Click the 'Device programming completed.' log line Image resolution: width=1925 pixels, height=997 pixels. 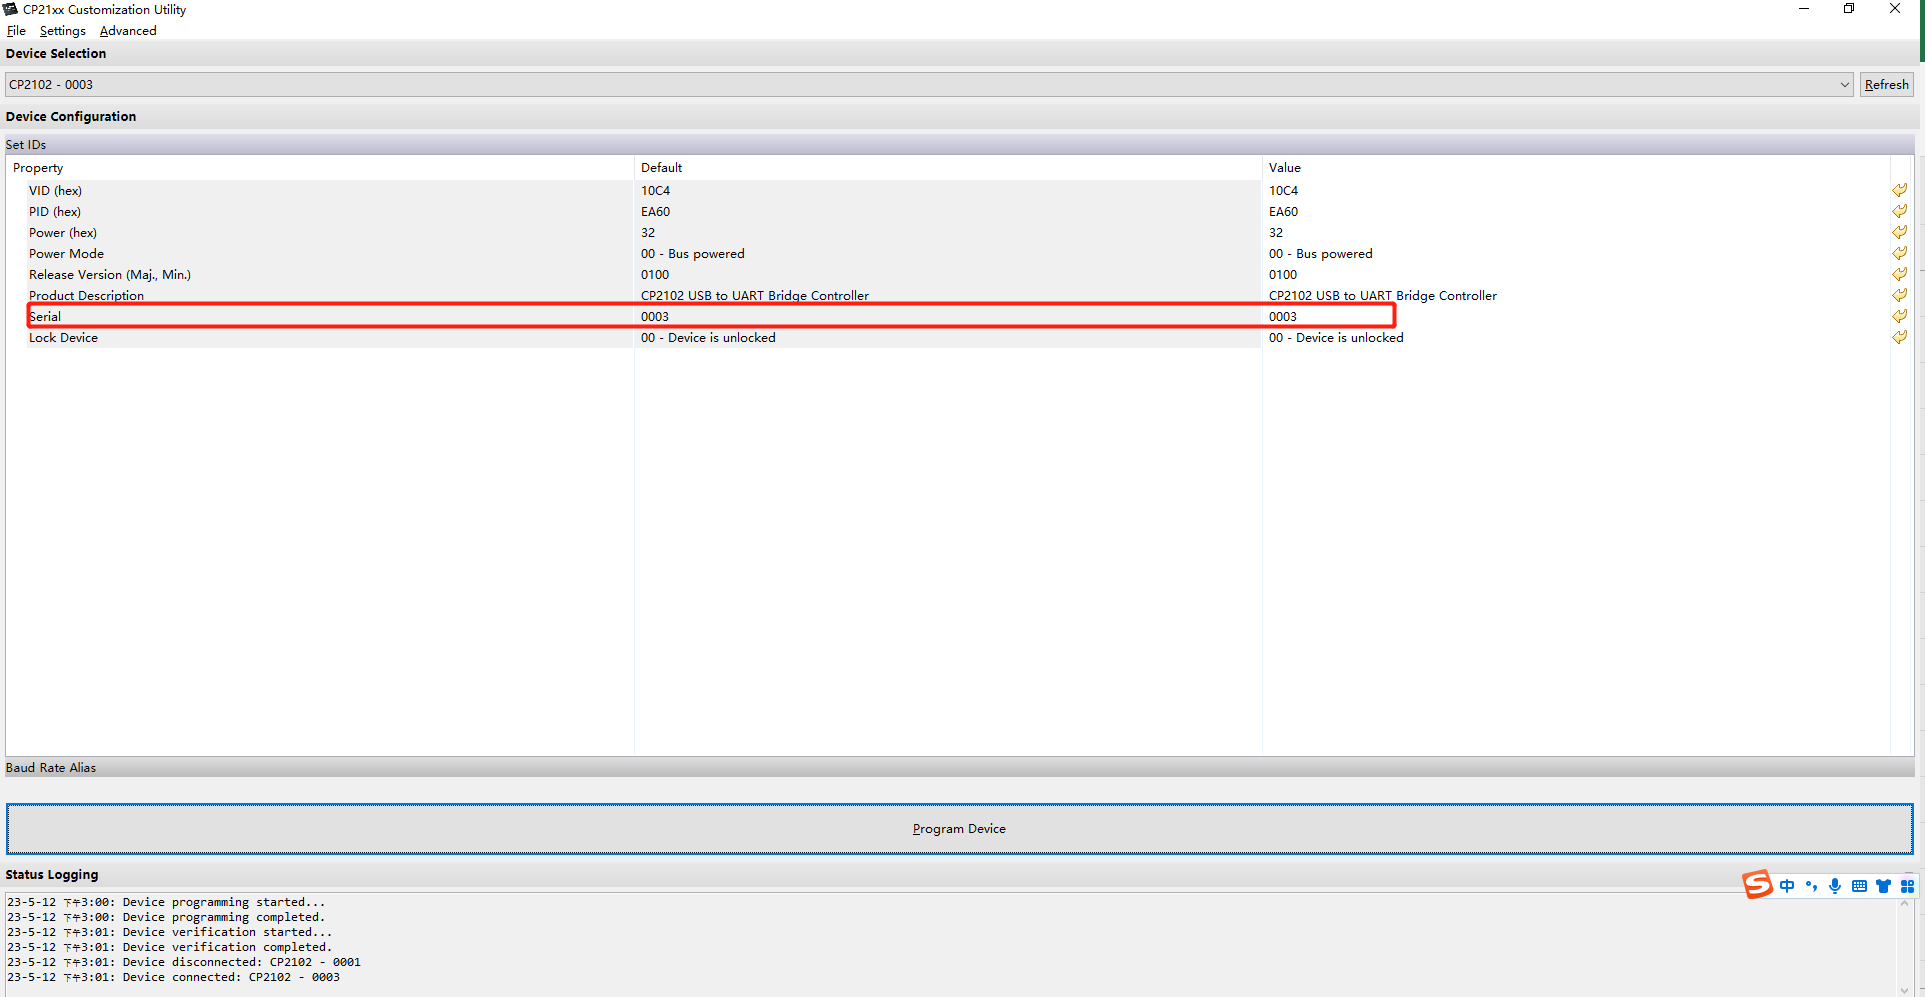166,917
